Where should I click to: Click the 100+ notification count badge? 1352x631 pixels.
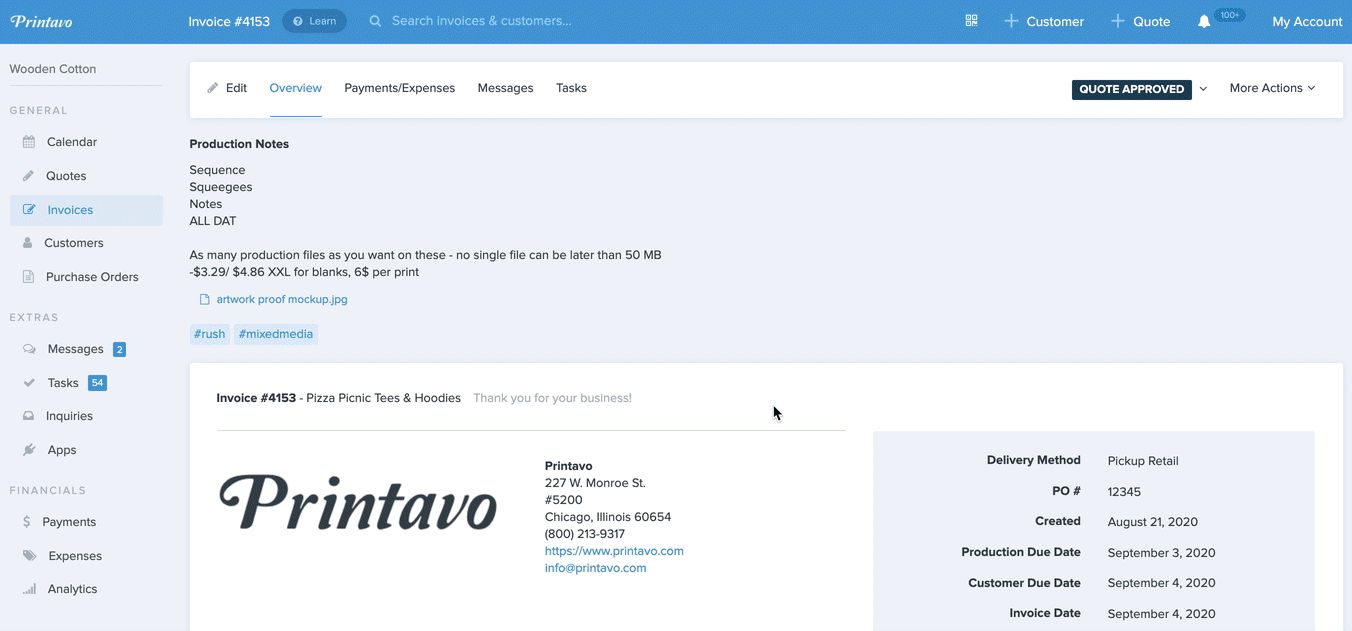tap(1230, 15)
